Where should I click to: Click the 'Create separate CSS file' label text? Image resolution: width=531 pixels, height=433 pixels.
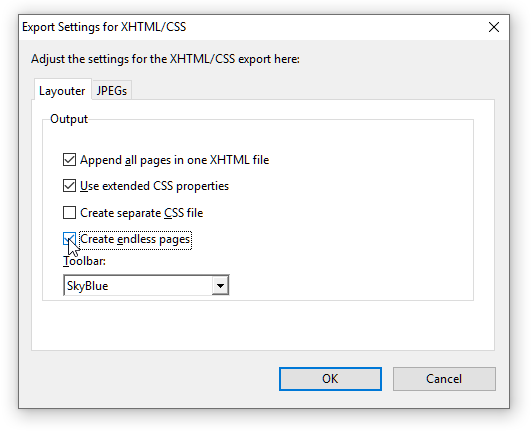pos(142,213)
